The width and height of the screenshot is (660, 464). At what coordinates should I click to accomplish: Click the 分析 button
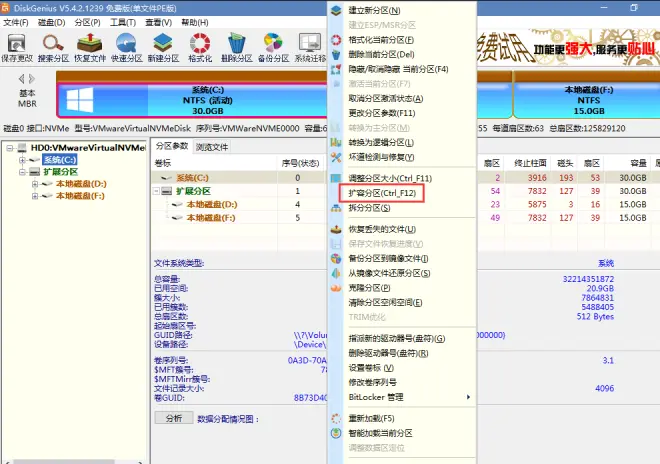tap(174, 418)
